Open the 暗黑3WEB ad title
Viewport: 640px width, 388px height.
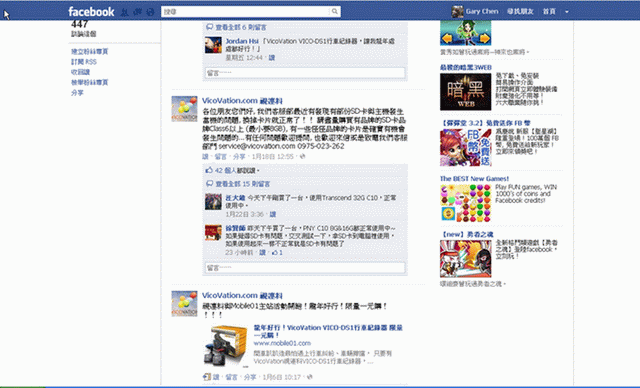tap(466, 67)
